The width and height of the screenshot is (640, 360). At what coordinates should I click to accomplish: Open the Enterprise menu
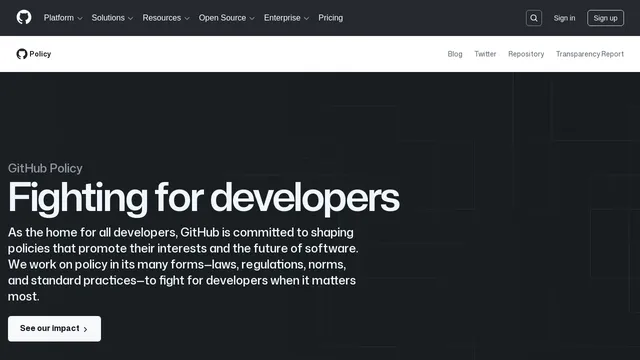click(286, 18)
